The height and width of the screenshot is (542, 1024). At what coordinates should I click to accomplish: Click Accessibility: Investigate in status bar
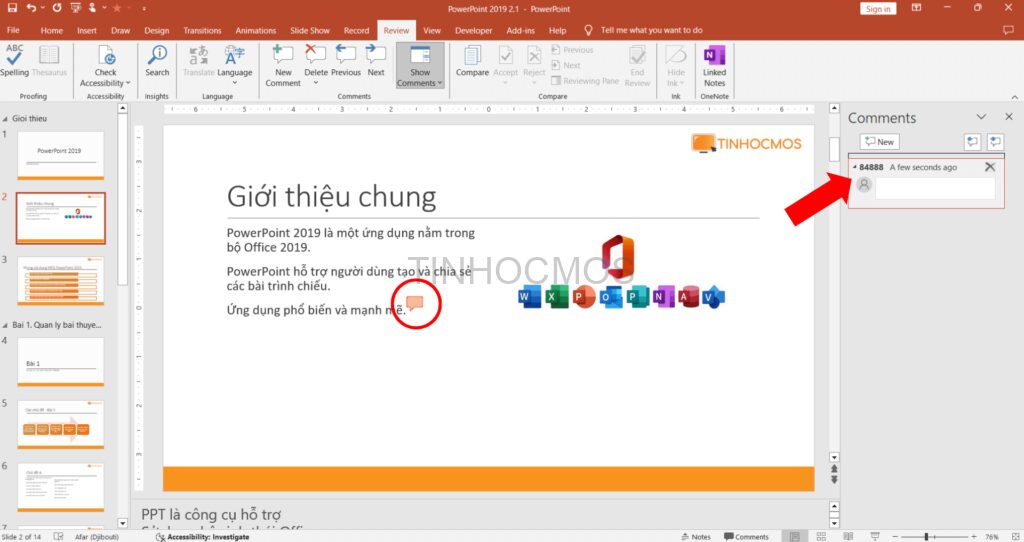(x=203, y=537)
